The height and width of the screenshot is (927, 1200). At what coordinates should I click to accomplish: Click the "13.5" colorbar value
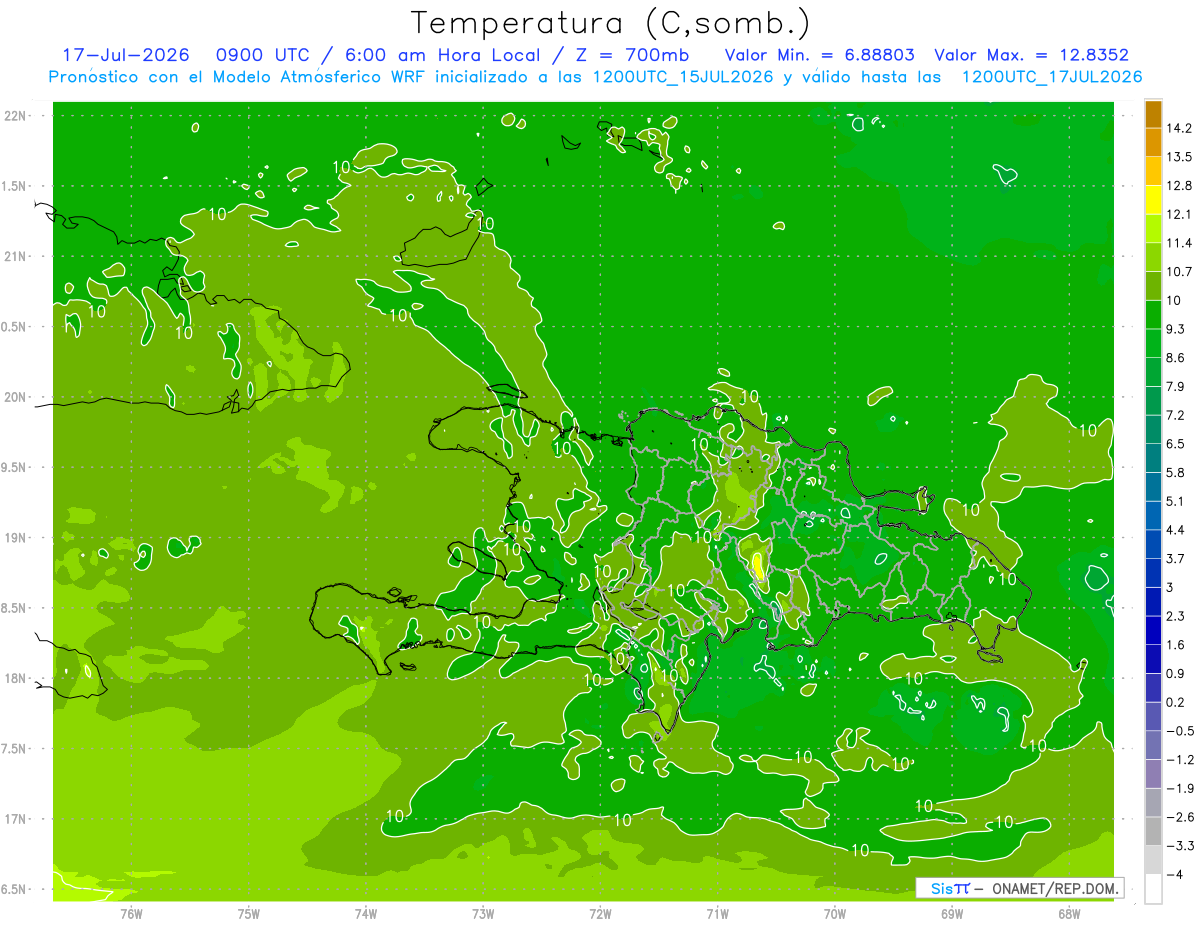click(1179, 157)
